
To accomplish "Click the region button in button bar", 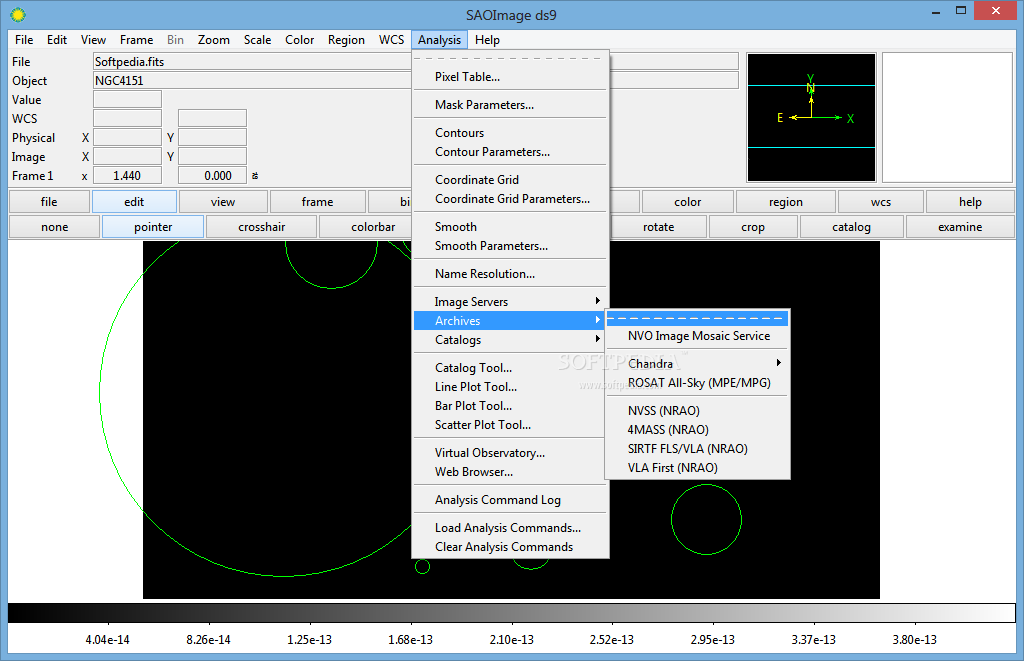I will point(786,202).
